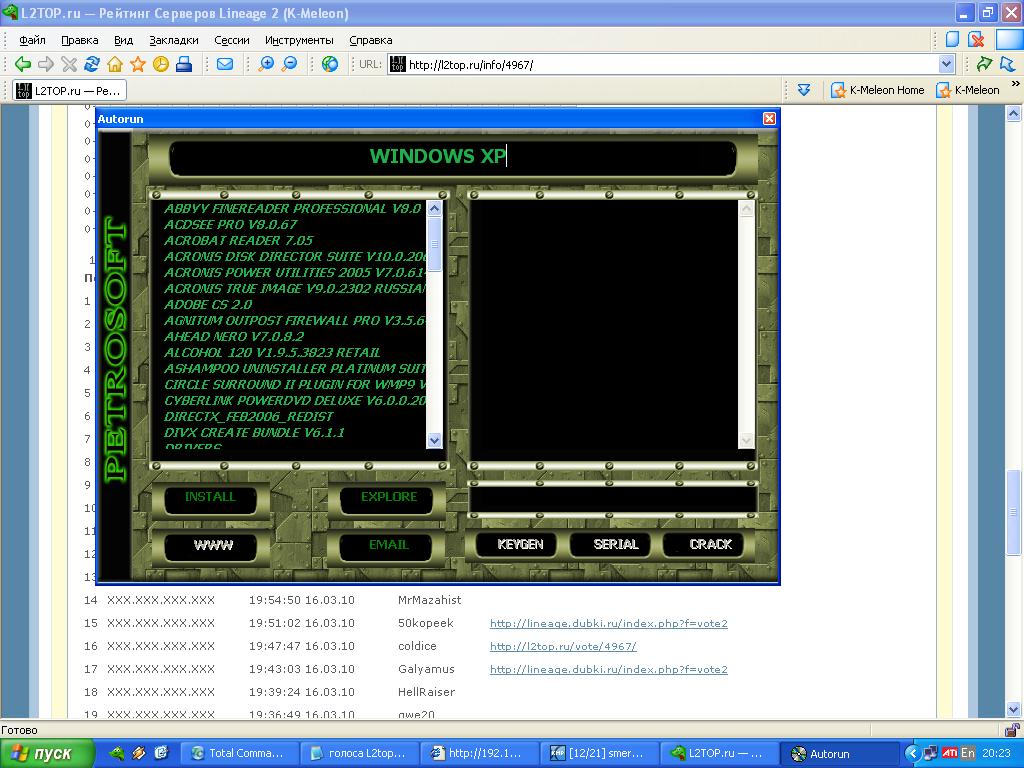The height and width of the screenshot is (768, 1024).
Task: Stop page loading with X icon
Action: click(69, 64)
